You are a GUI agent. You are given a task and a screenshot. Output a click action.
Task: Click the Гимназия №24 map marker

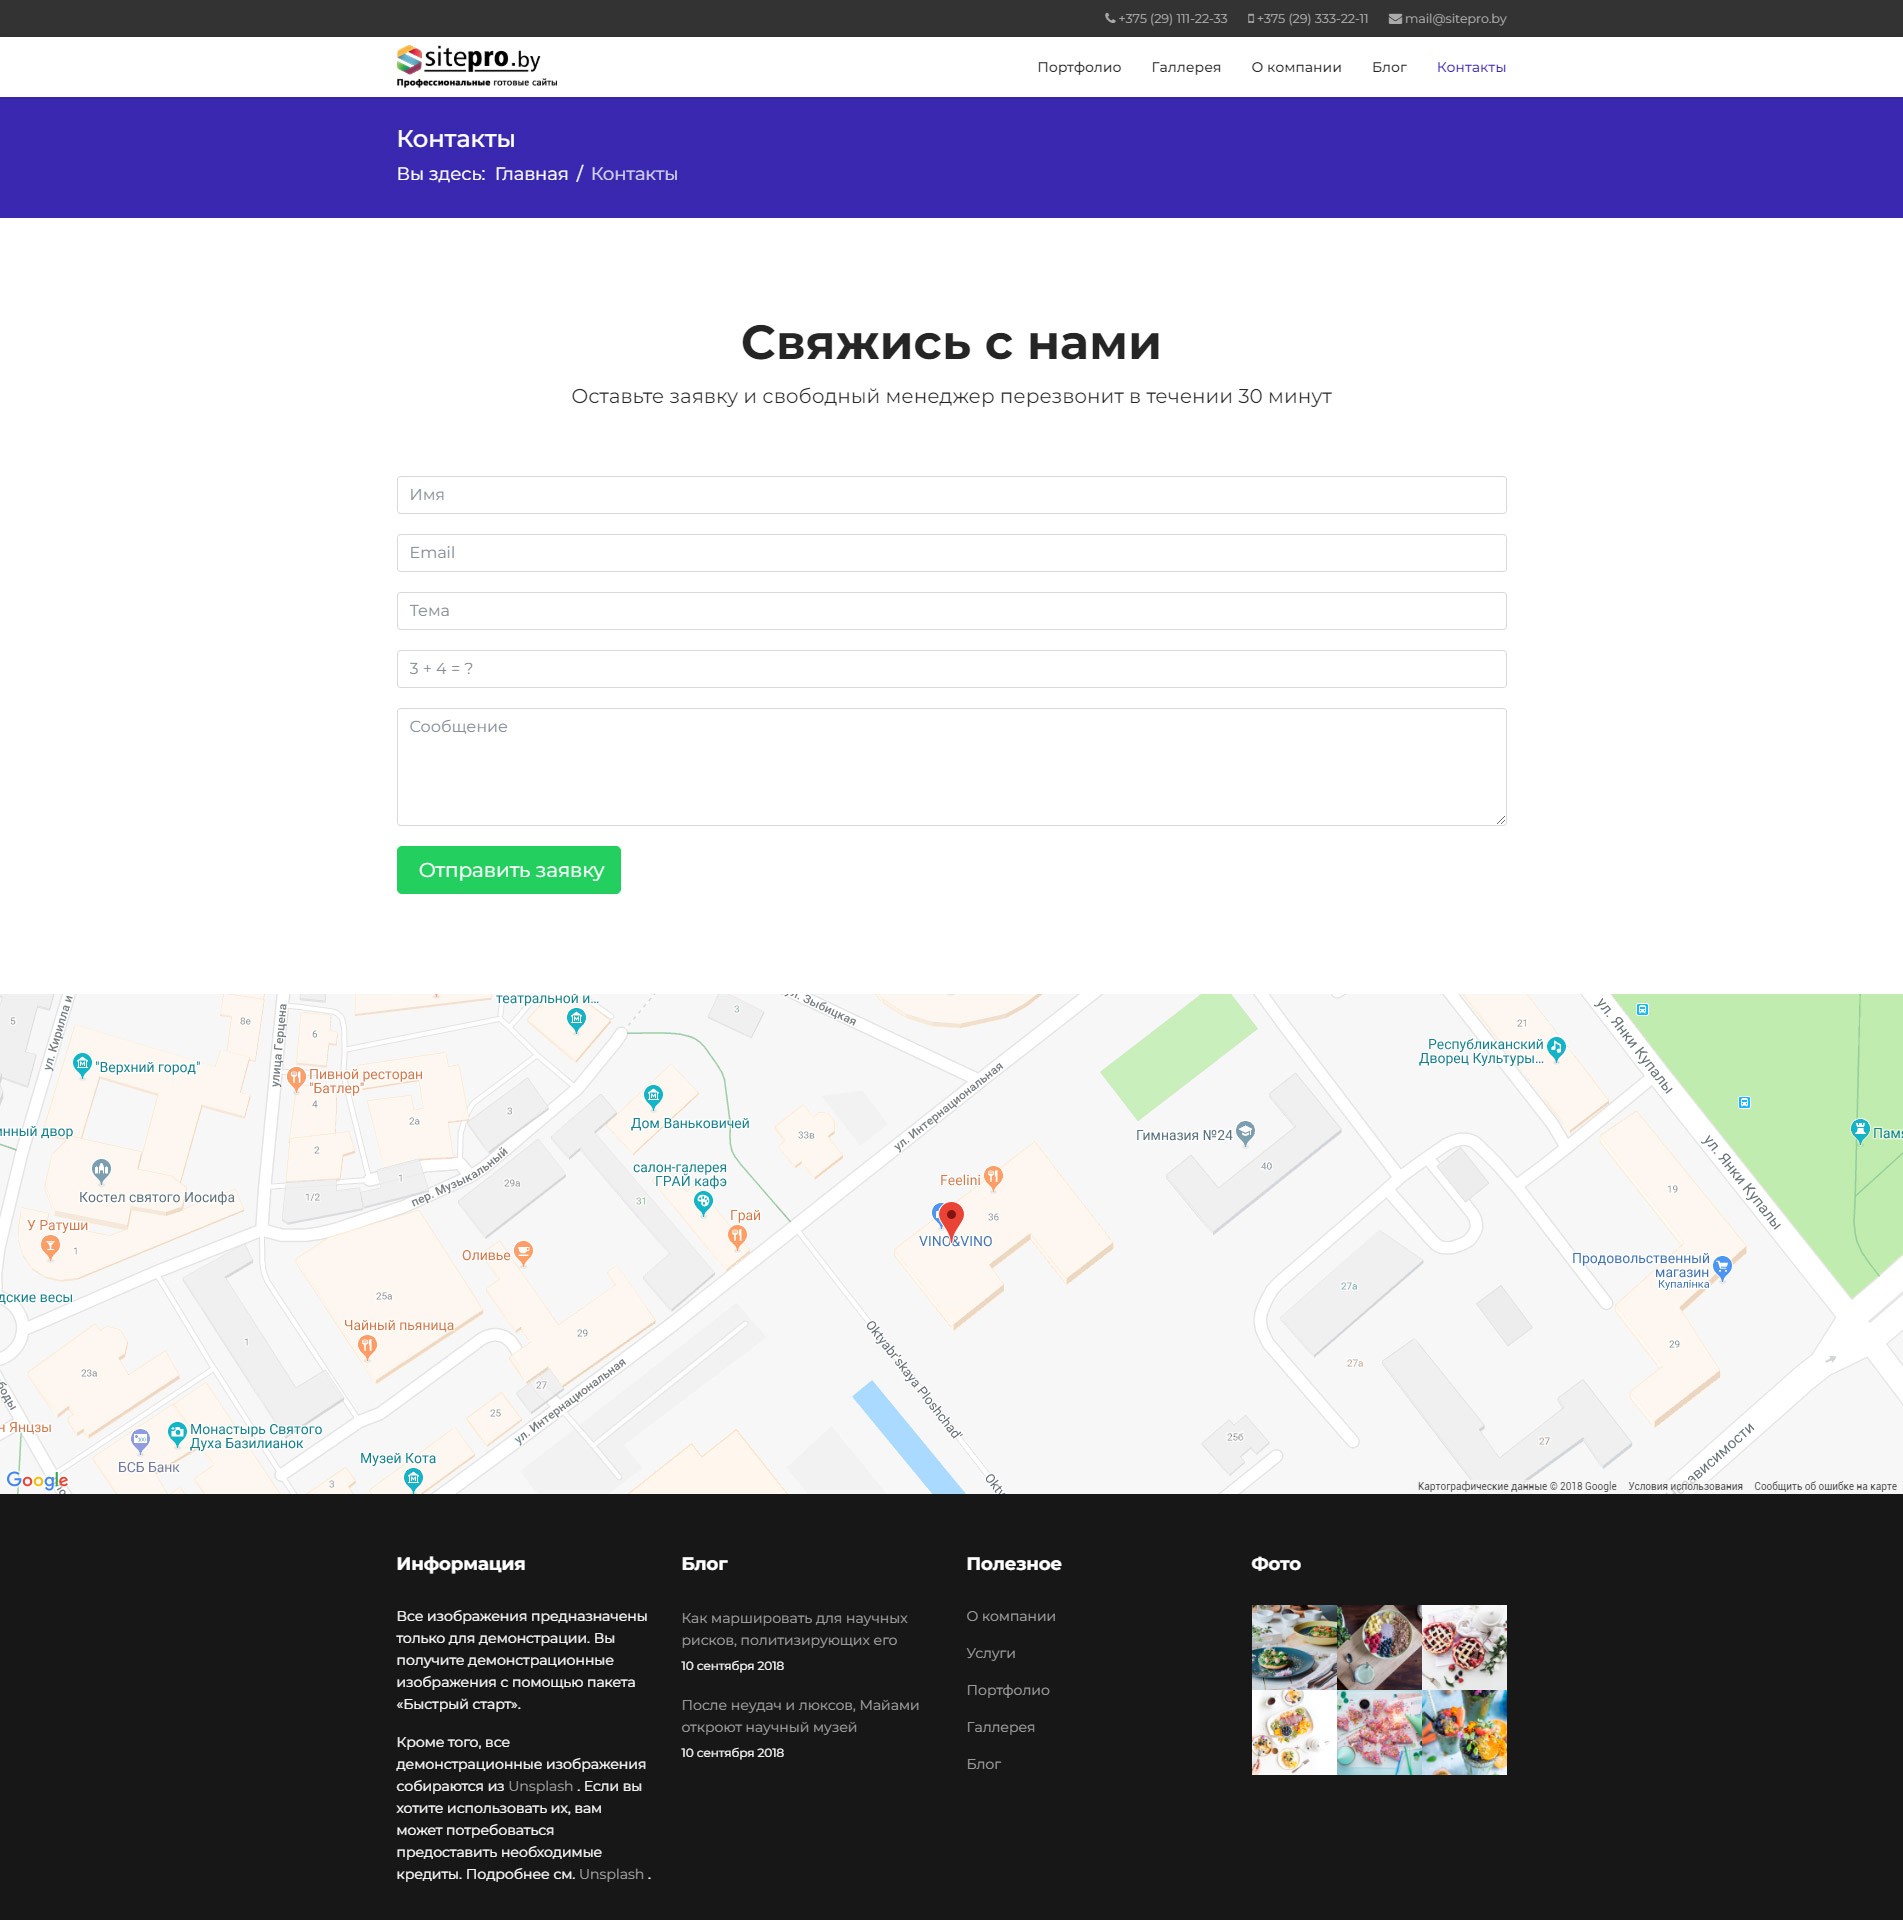click(1245, 1133)
